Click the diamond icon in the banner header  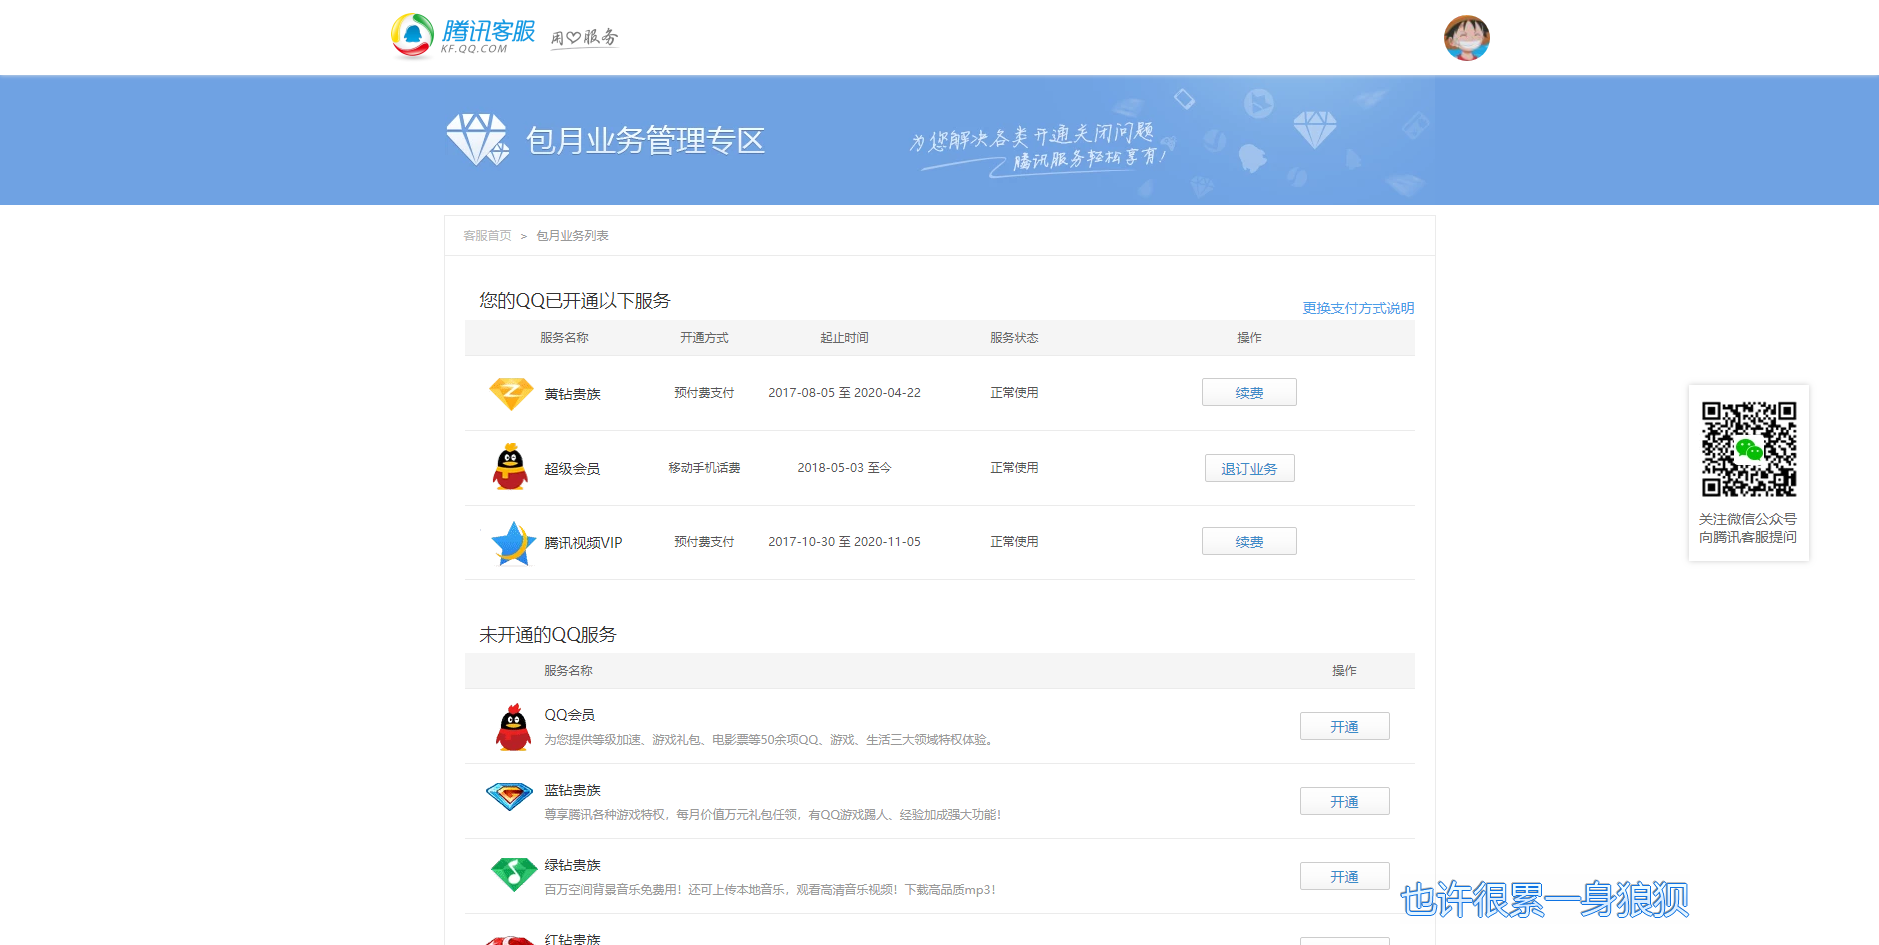coord(478,139)
